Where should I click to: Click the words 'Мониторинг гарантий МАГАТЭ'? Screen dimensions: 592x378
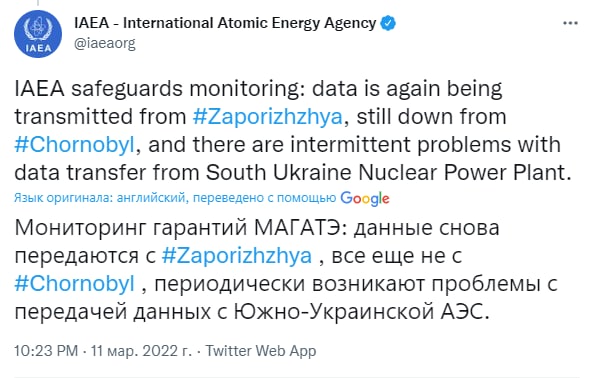(181, 228)
